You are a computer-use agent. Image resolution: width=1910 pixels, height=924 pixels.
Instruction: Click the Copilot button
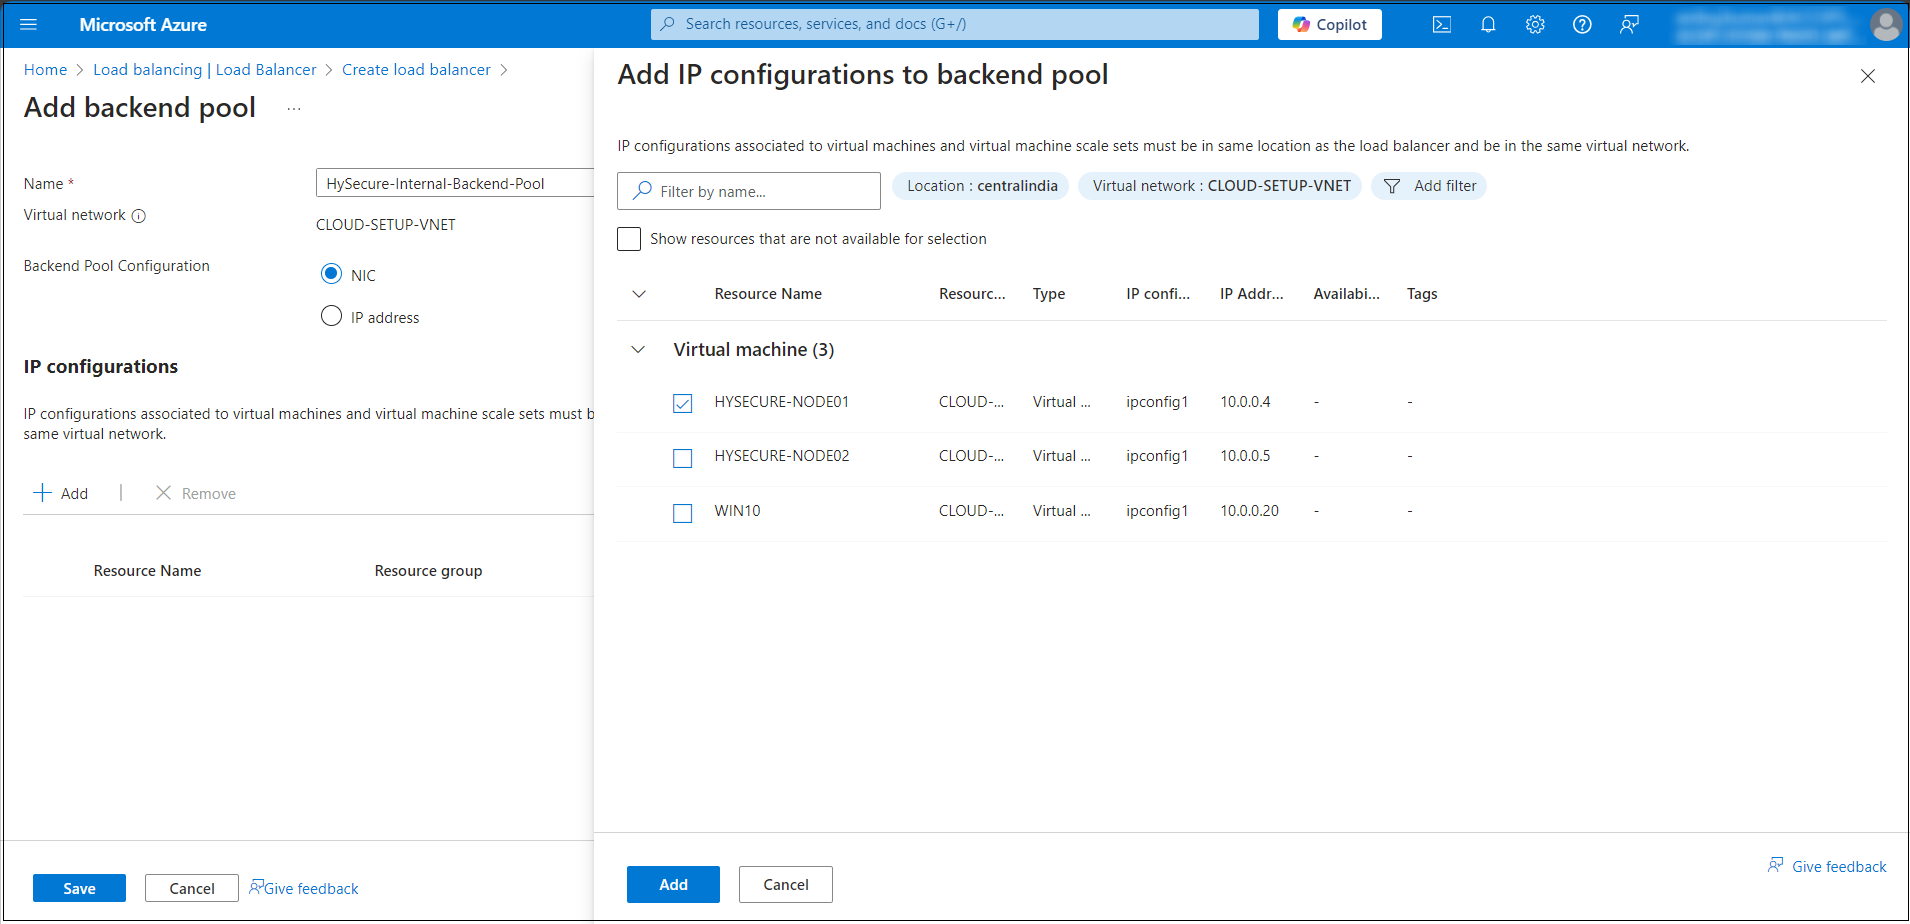click(1329, 25)
